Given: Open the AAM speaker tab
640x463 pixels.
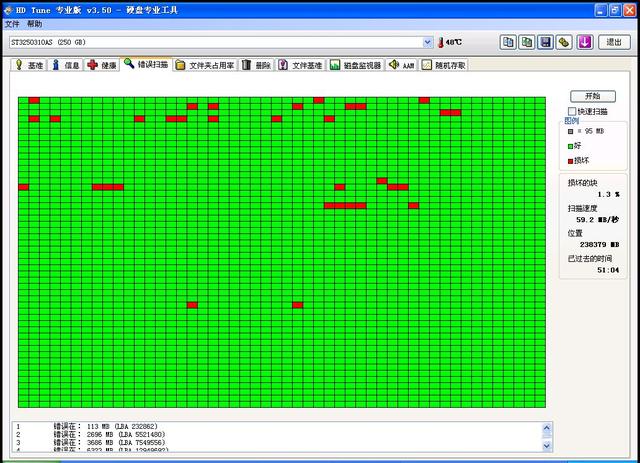Looking at the screenshot, I should (x=401, y=65).
